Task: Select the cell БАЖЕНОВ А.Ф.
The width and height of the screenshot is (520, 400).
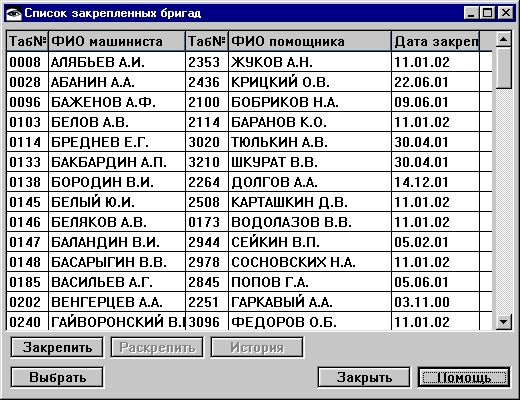Action: click(x=117, y=102)
